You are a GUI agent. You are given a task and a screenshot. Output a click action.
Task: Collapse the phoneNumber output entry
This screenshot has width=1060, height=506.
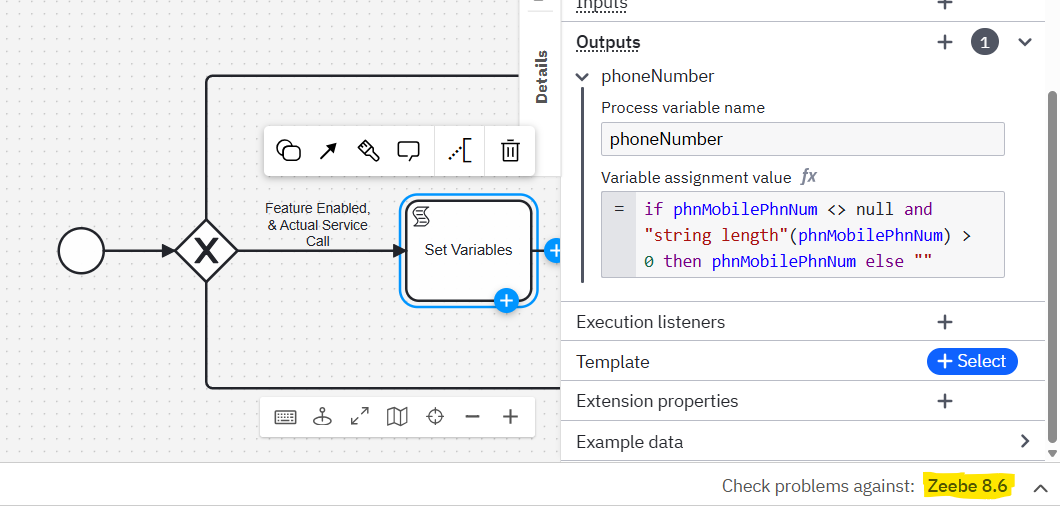tap(583, 77)
